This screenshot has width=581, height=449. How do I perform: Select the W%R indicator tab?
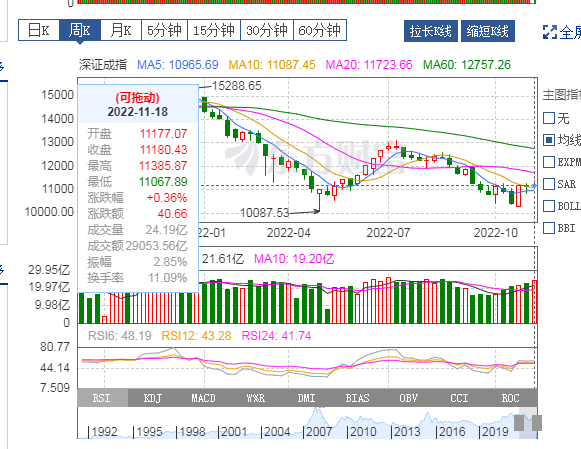click(x=255, y=398)
